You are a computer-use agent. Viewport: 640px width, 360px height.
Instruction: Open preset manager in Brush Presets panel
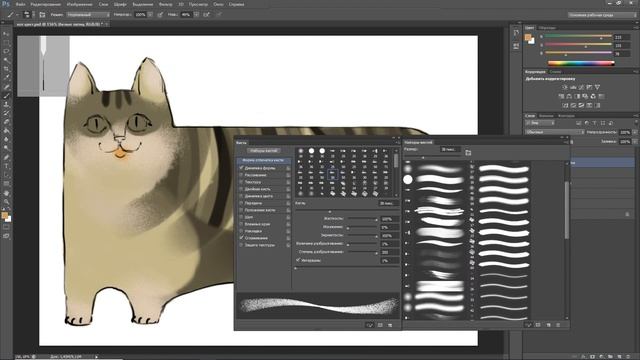tap(538, 325)
